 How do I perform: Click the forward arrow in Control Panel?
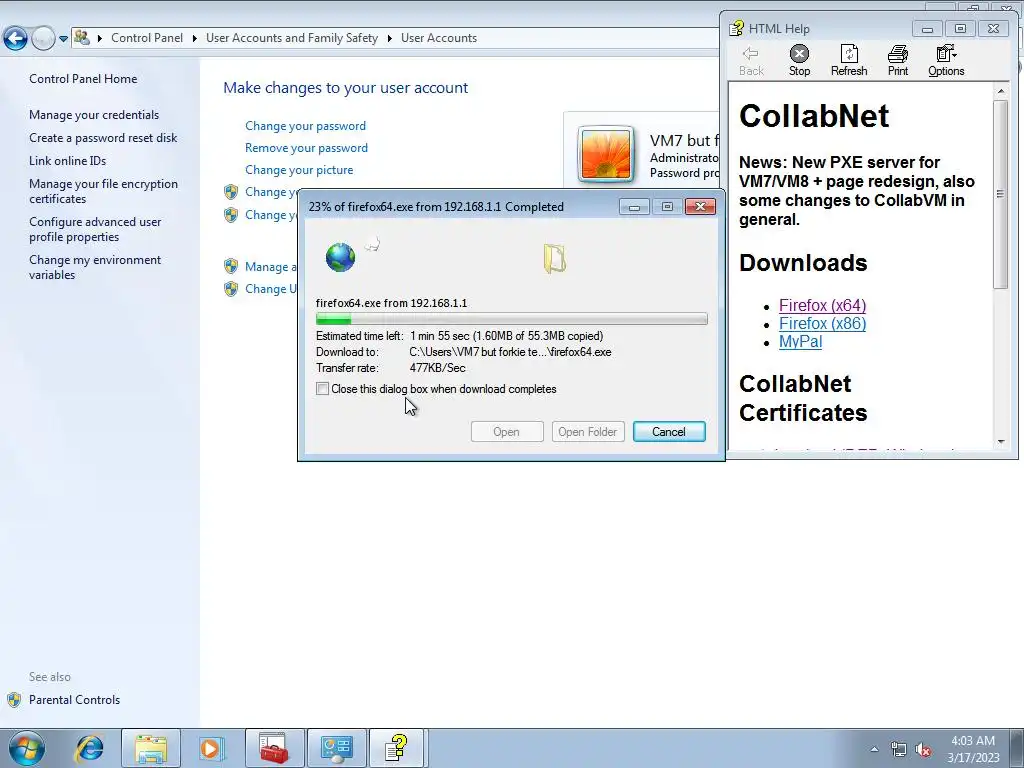pos(43,39)
